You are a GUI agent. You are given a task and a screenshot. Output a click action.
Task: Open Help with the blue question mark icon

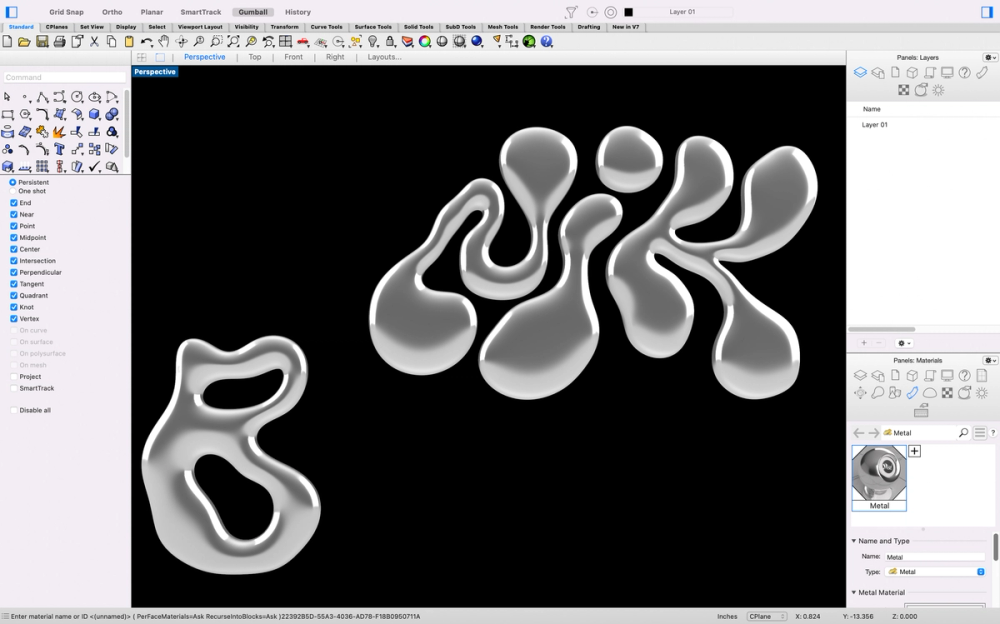[x=547, y=41]
